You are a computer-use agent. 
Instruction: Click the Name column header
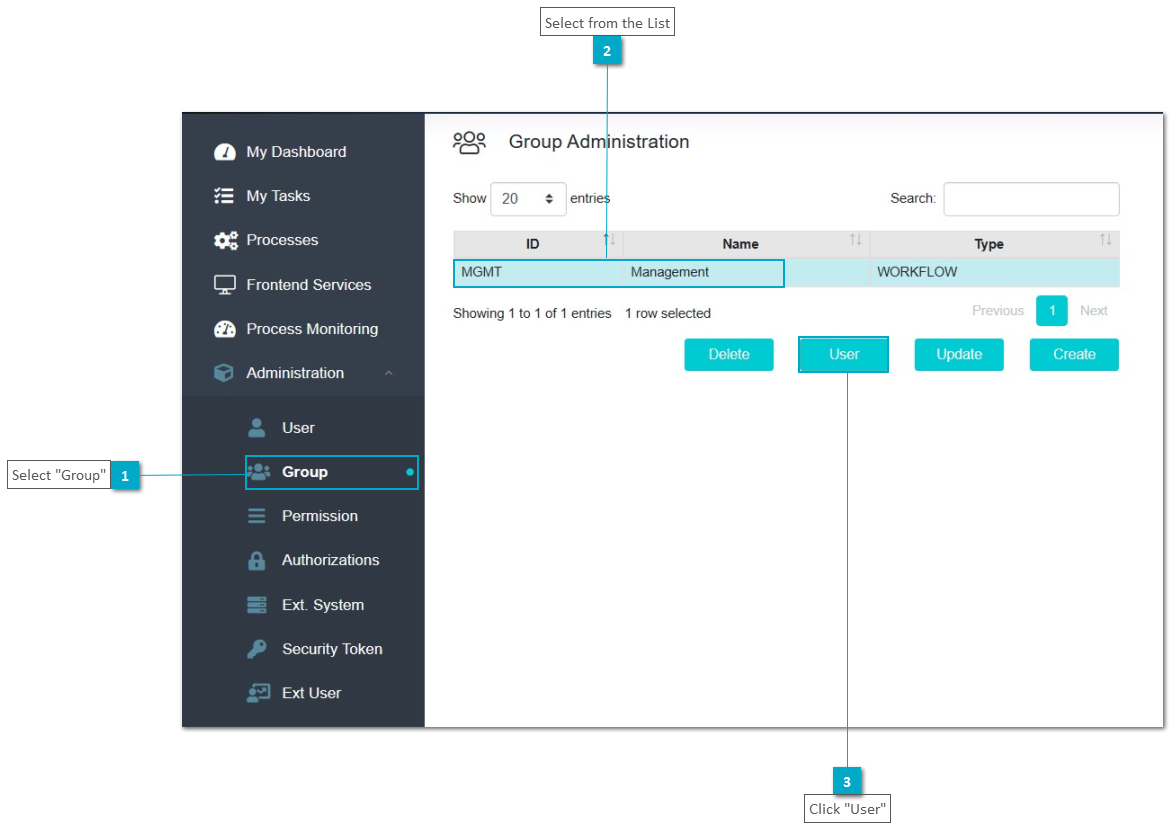[x=746, y=244]
